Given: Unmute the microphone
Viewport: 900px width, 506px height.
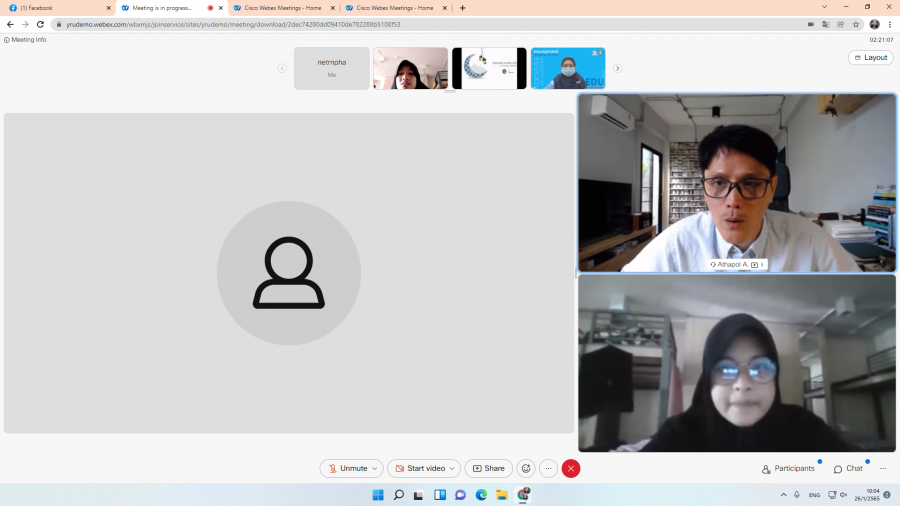Looking at the screenshot, I should [346, 468].
